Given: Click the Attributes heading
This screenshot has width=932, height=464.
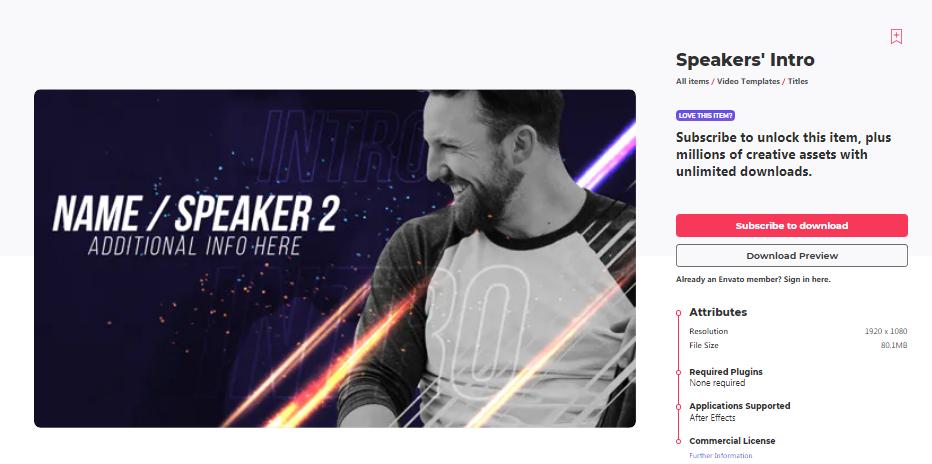Looking at the screenshot, I should 718,312.
